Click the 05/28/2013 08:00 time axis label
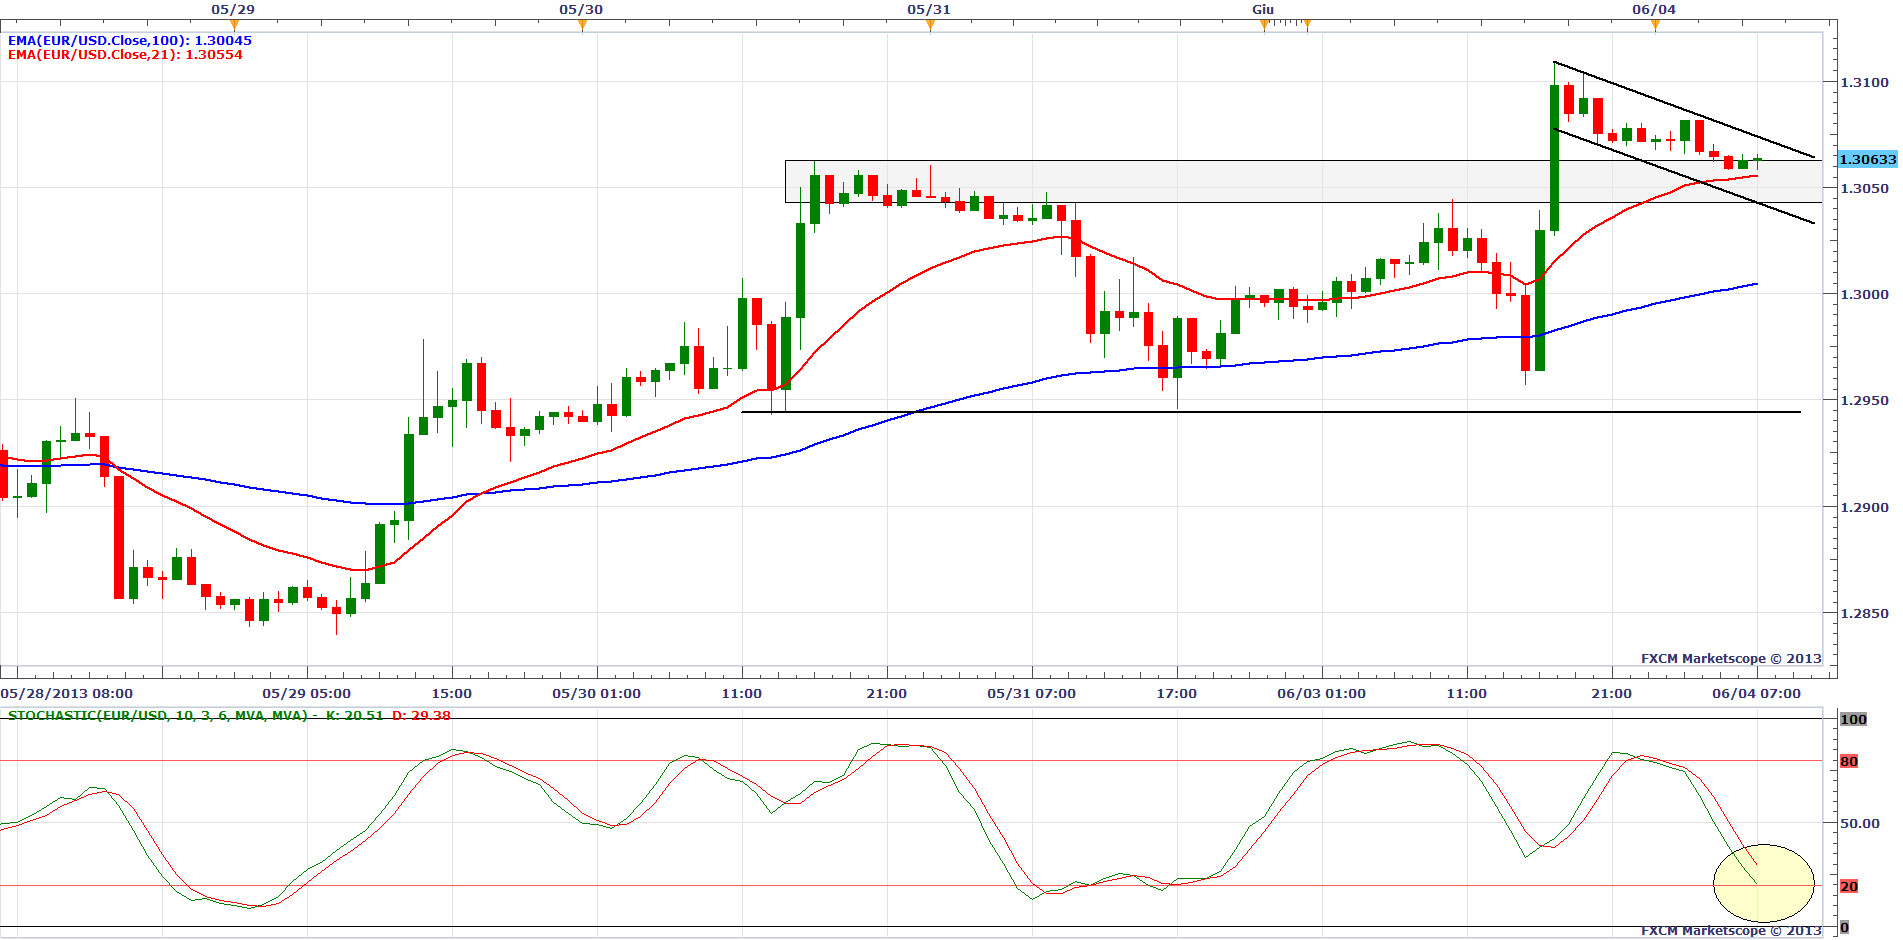The image size is (1903, 940). pyautogui.click(x=67, y=693)
